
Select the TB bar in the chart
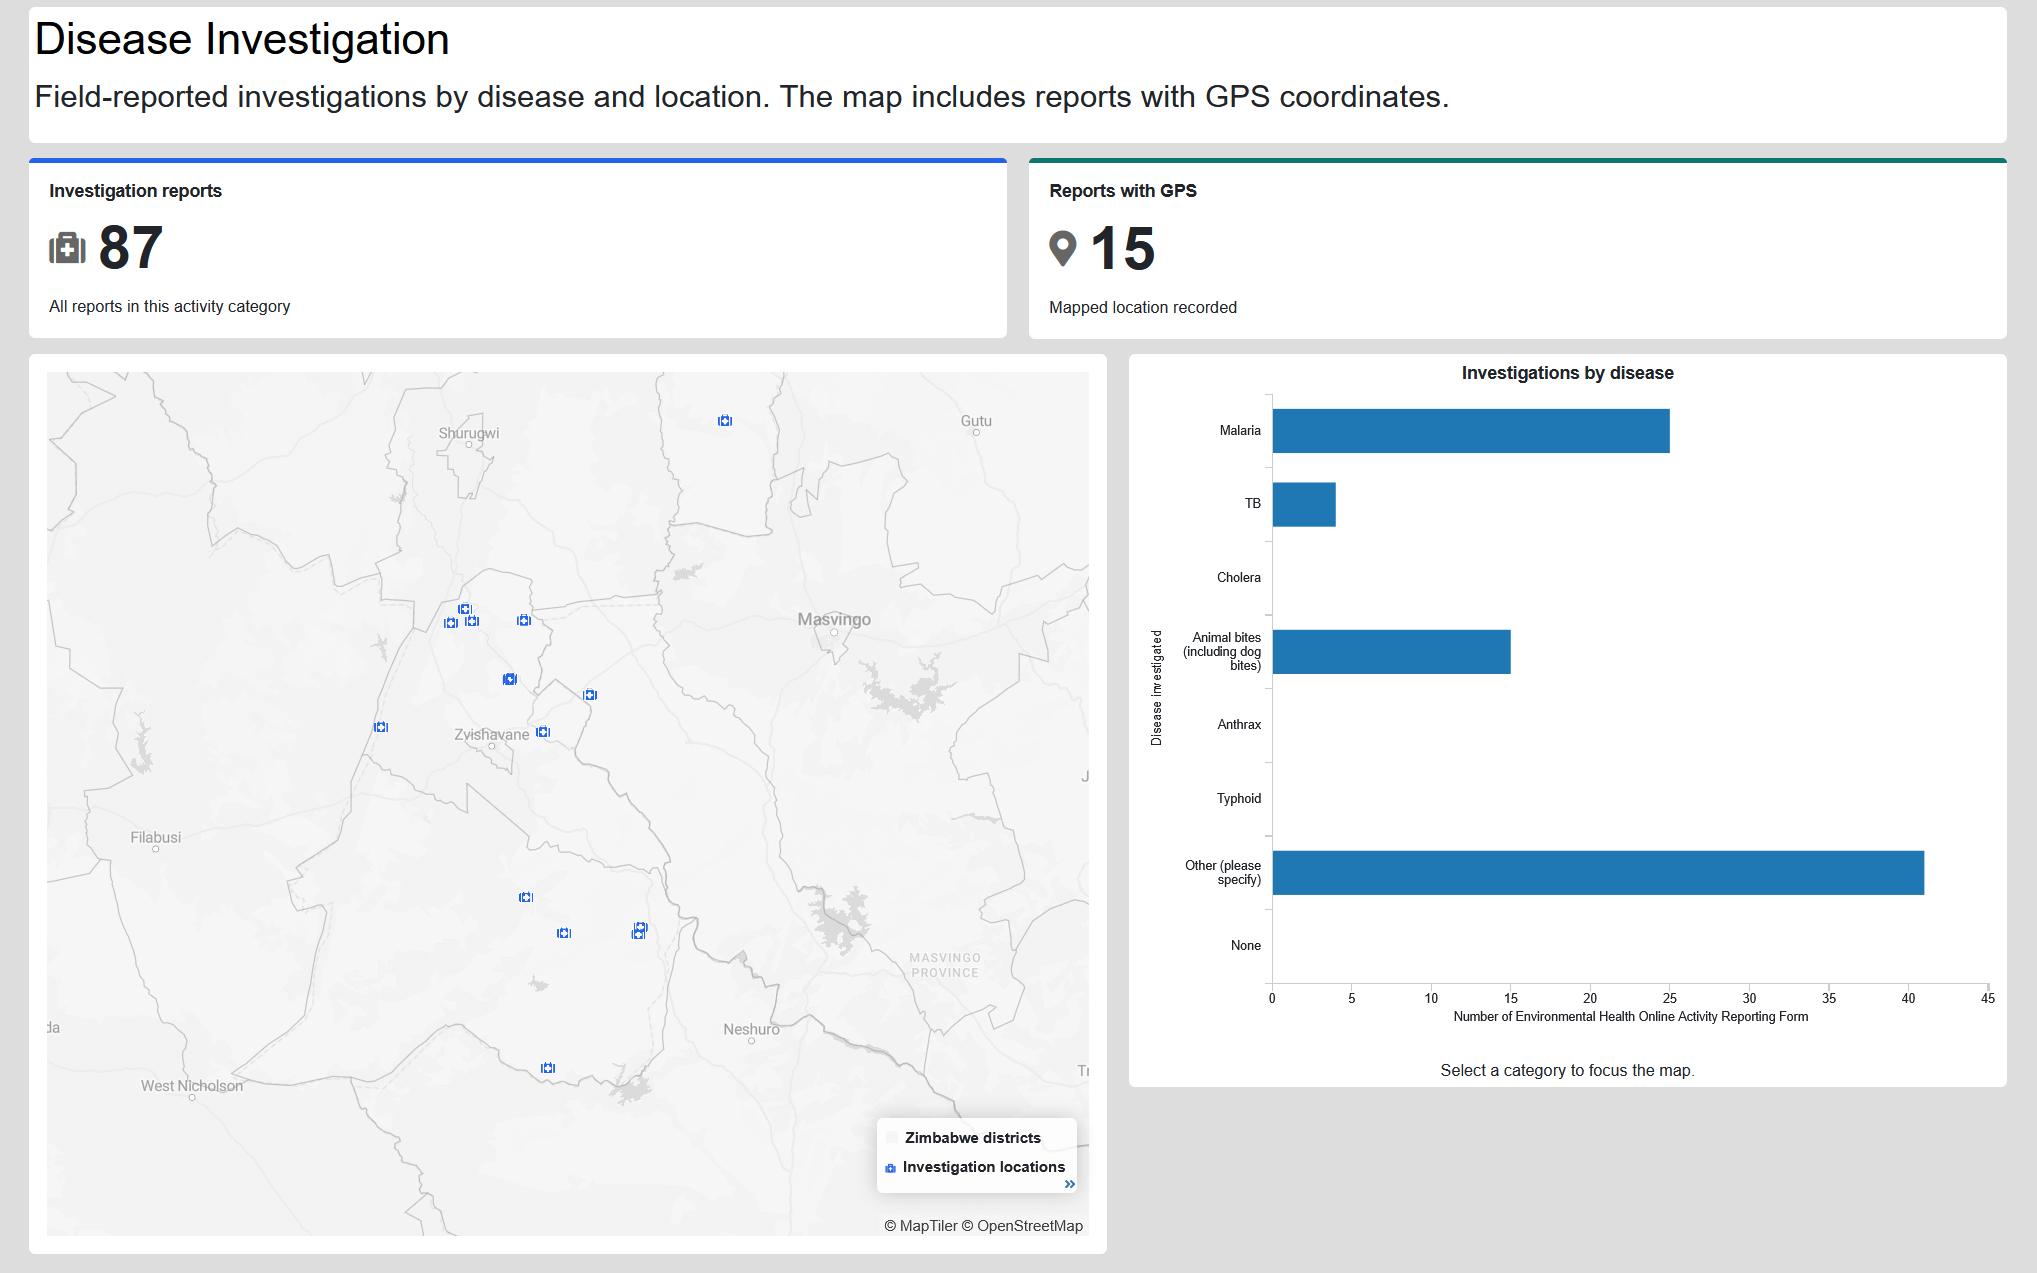point(1304,504)
